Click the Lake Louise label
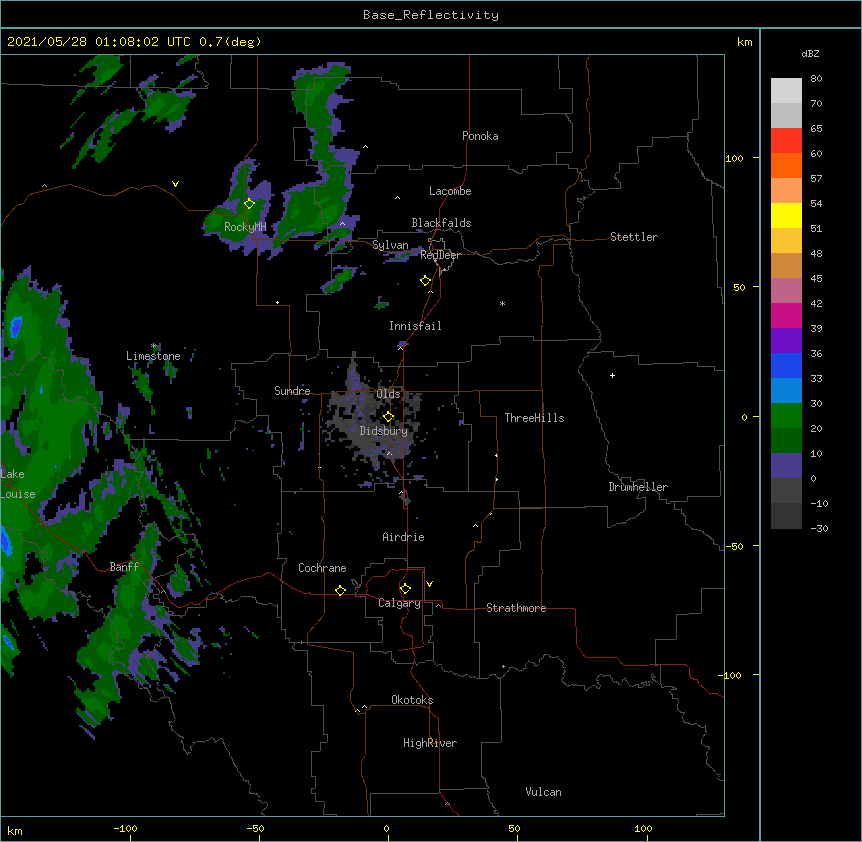862x842 pixels. point(18,484)
